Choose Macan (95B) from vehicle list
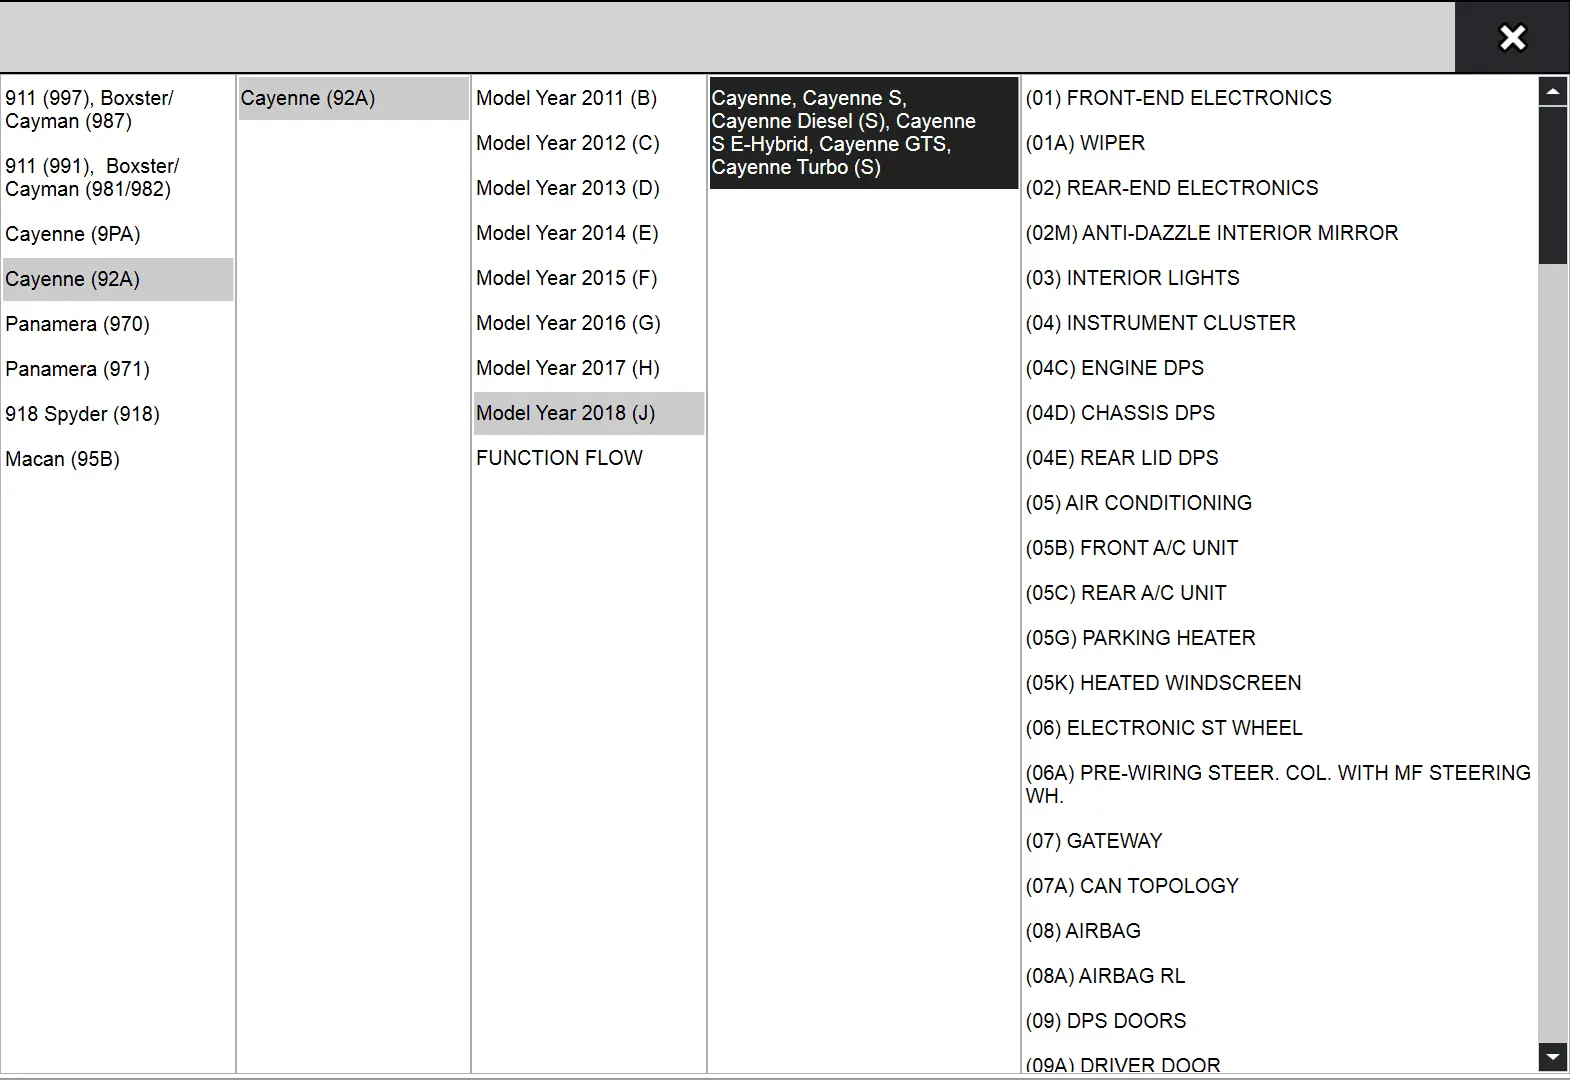 pyautogui.click(x=62, y=459)
